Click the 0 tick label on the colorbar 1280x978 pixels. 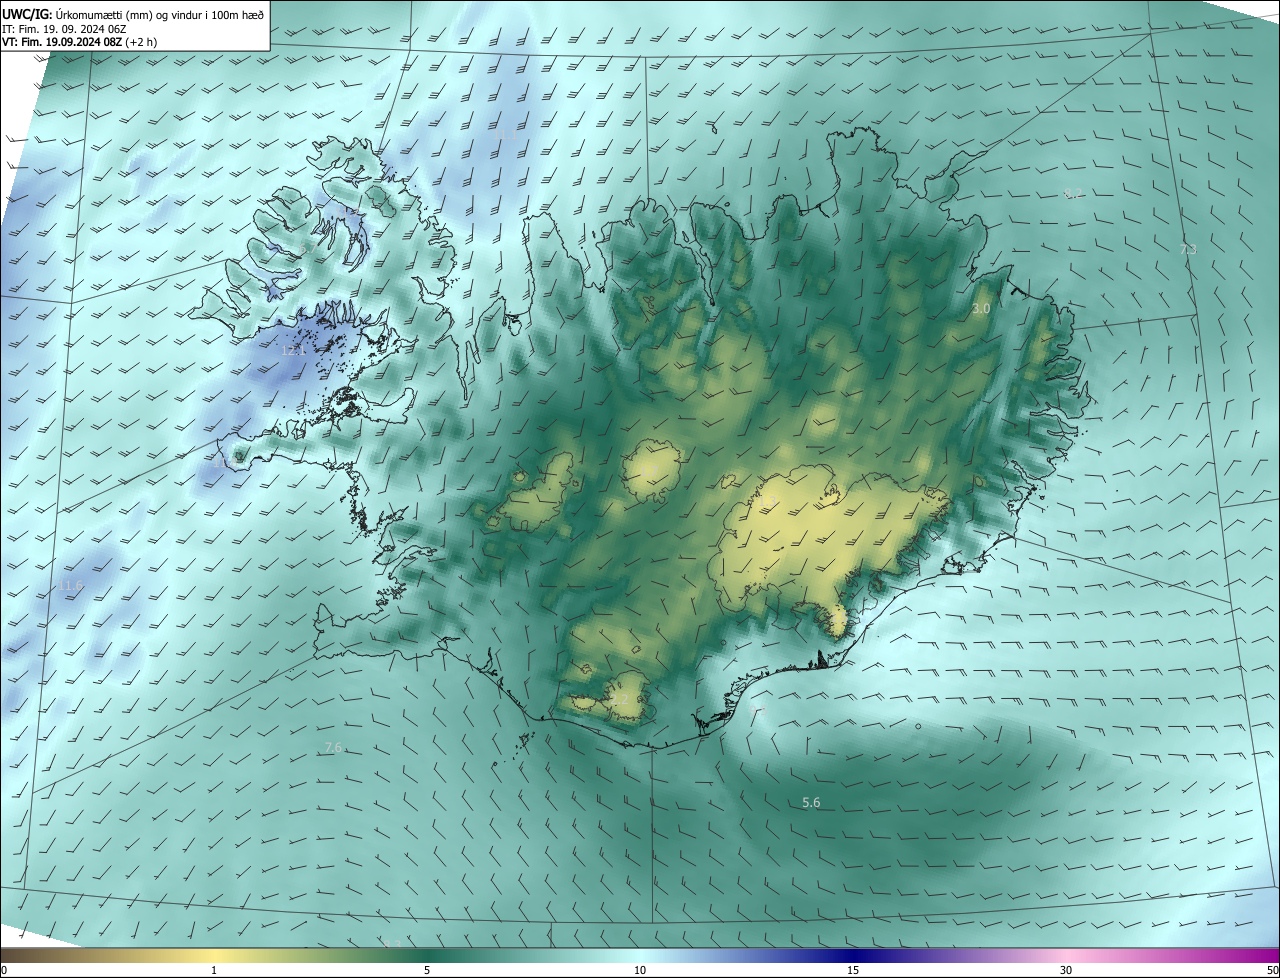coord(4,970)
